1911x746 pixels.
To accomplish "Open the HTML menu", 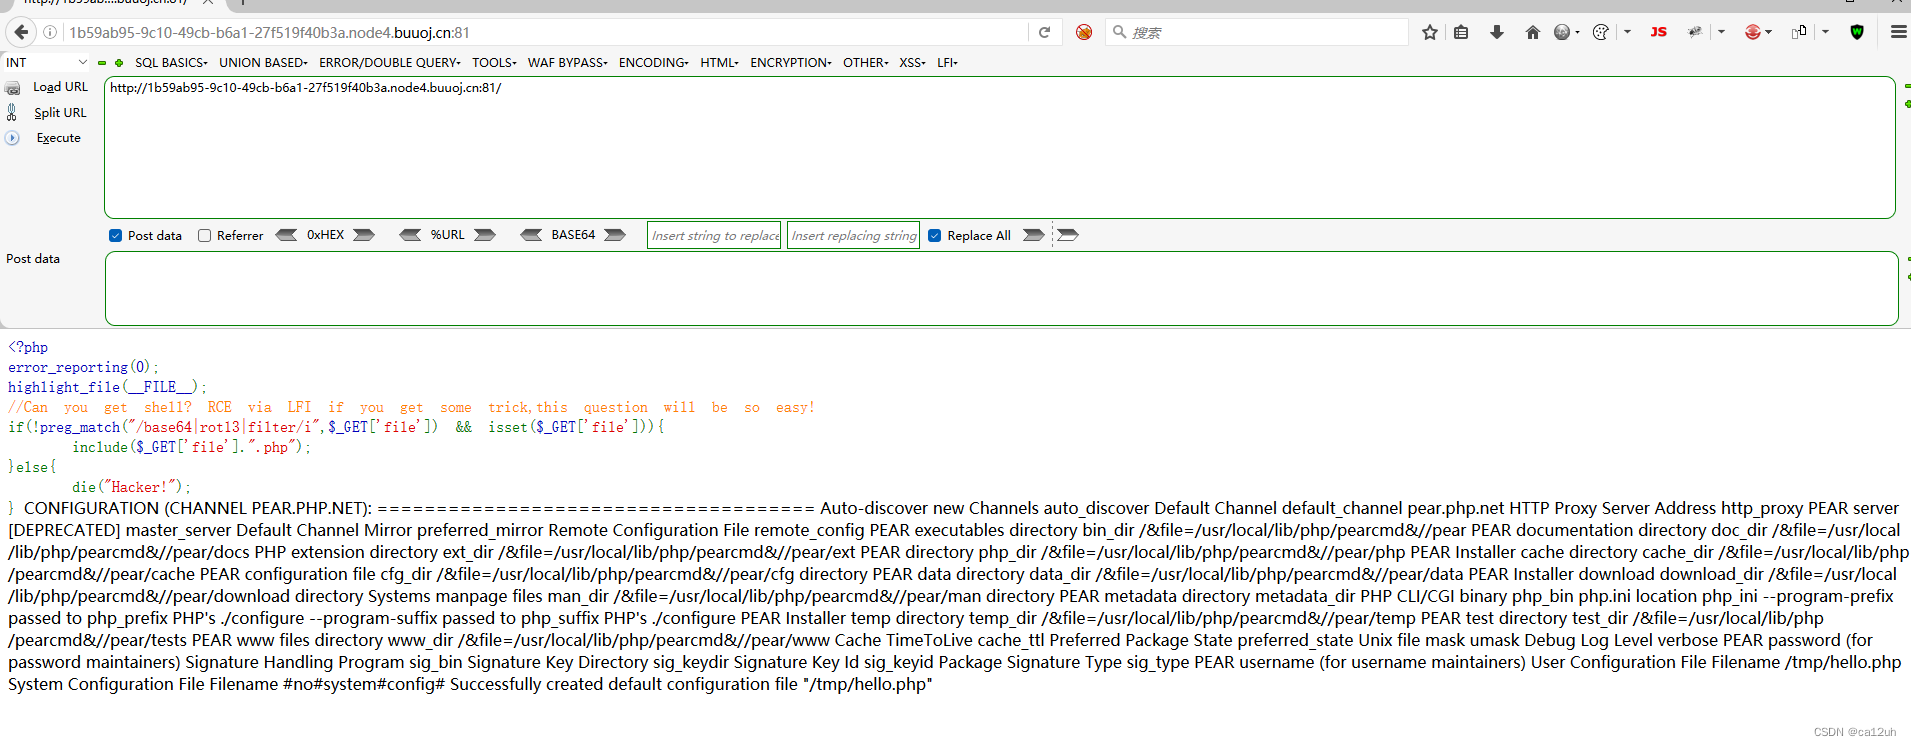I will pos(719,62).
